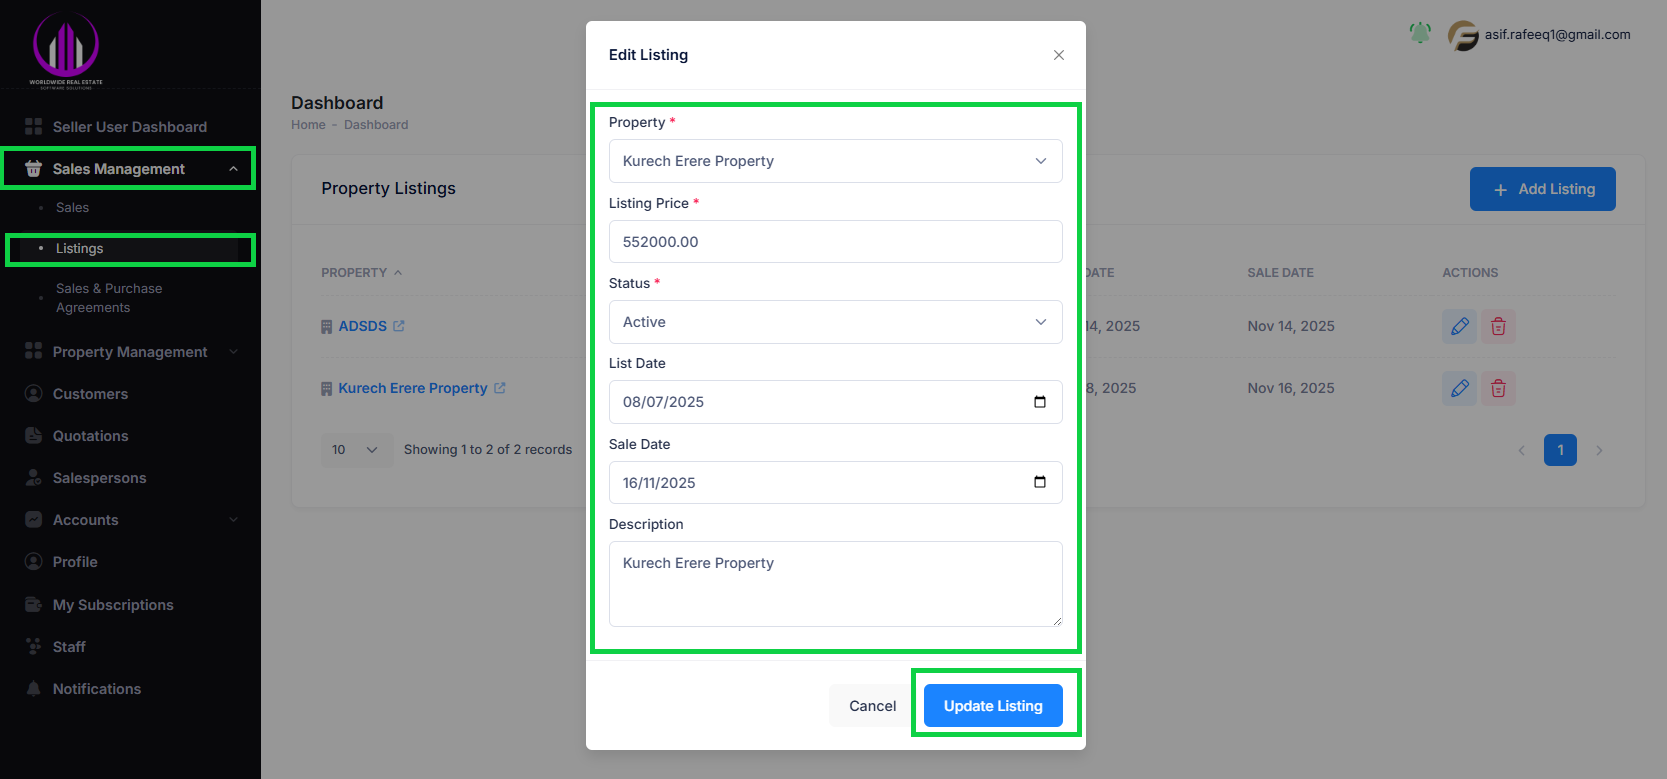This screenshot has width=1667, height=779.
Task: Open the Status dropdown
Action: pyautogui.click(x=835, y=322)
